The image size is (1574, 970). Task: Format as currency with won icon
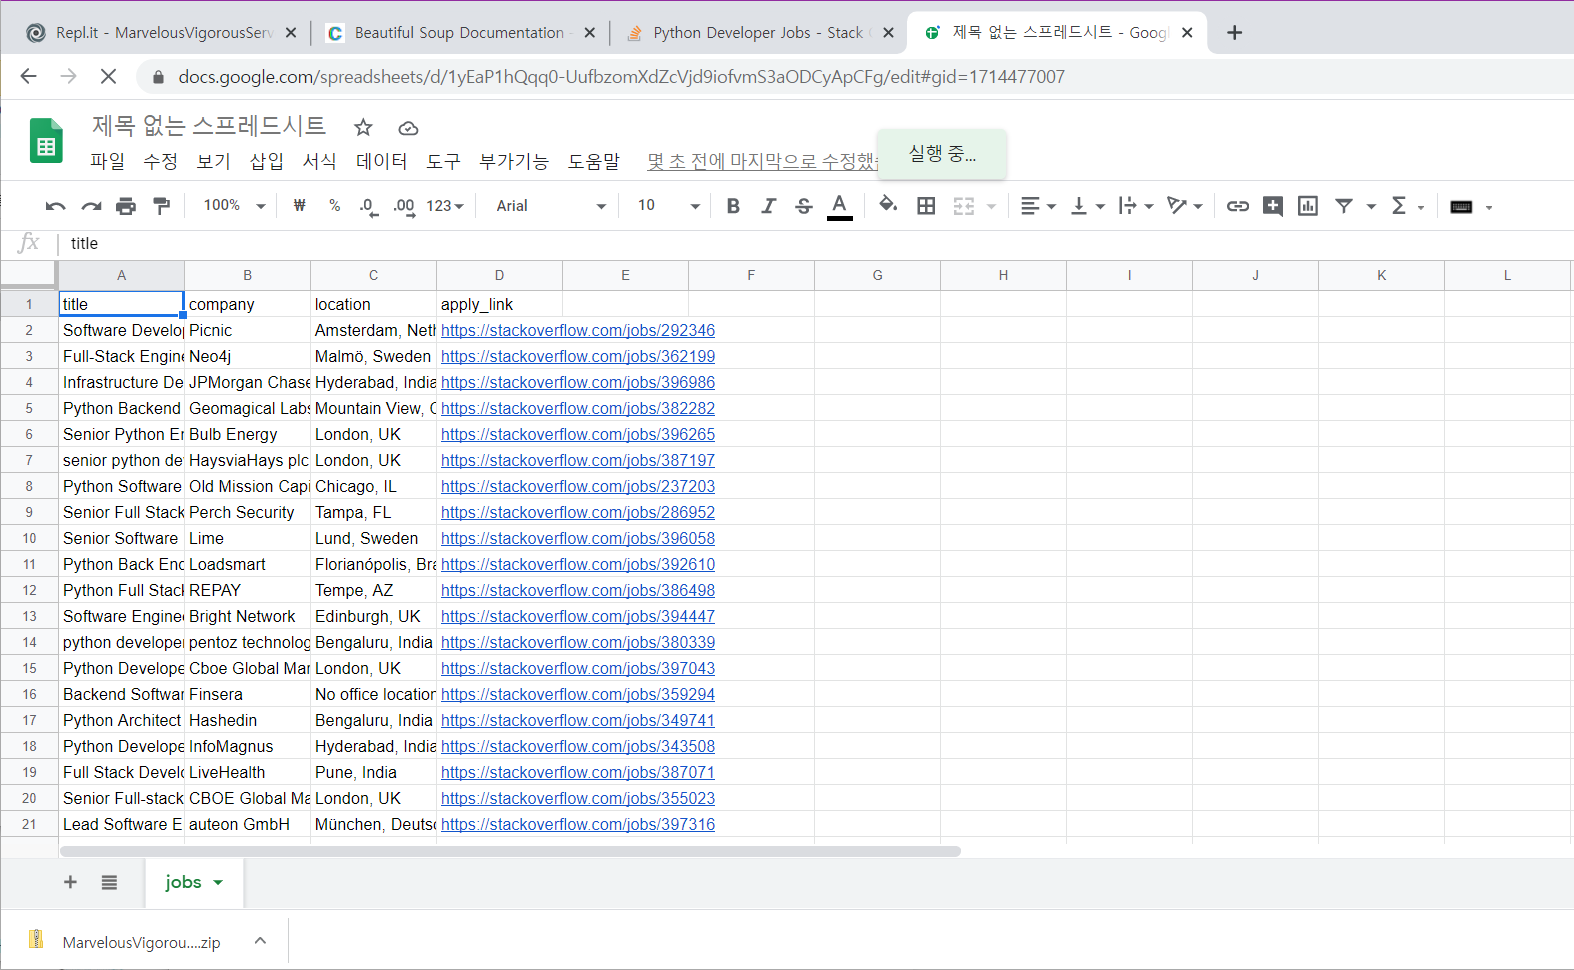click(x=299, y=206)
